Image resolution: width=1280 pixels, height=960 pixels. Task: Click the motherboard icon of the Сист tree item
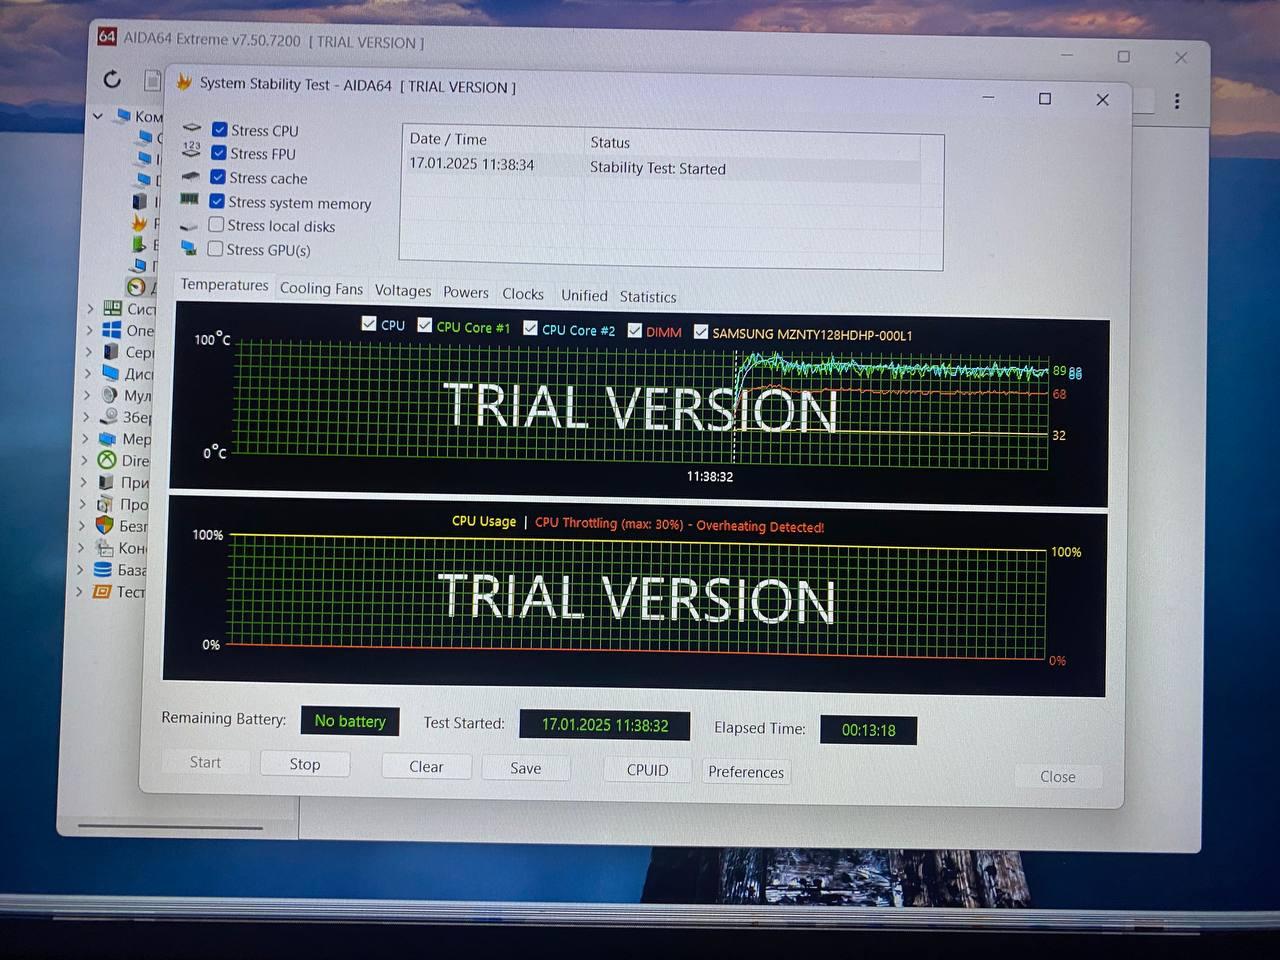[113, 308]
